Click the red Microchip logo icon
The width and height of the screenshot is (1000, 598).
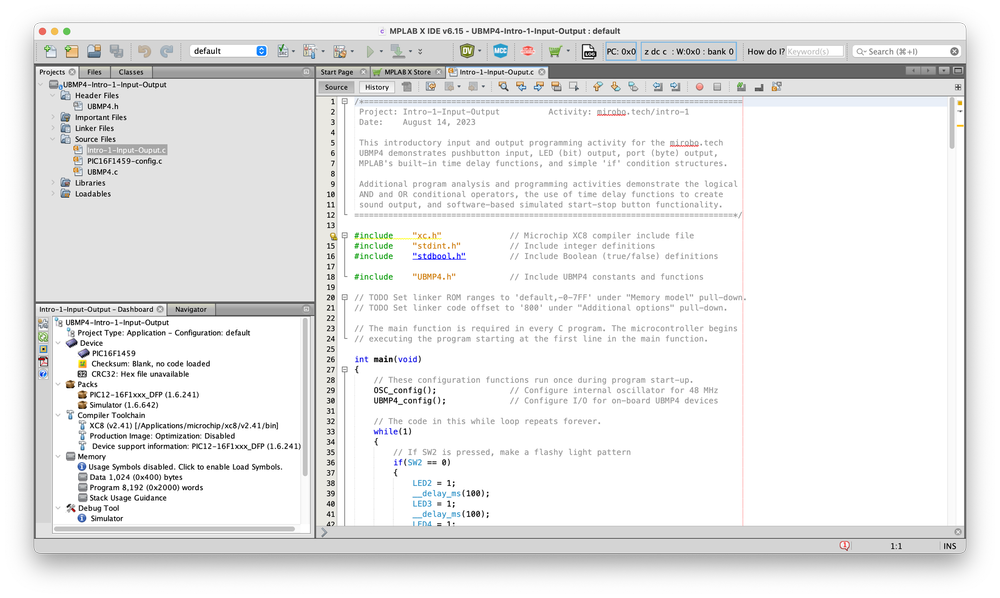[x=527, y=51]
